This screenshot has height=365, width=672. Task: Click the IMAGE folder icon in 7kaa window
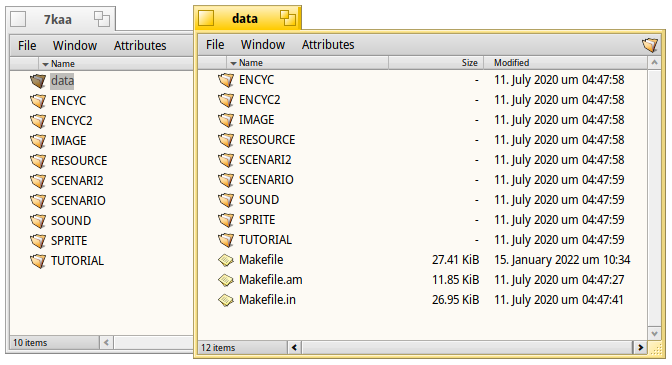[38, 141]
